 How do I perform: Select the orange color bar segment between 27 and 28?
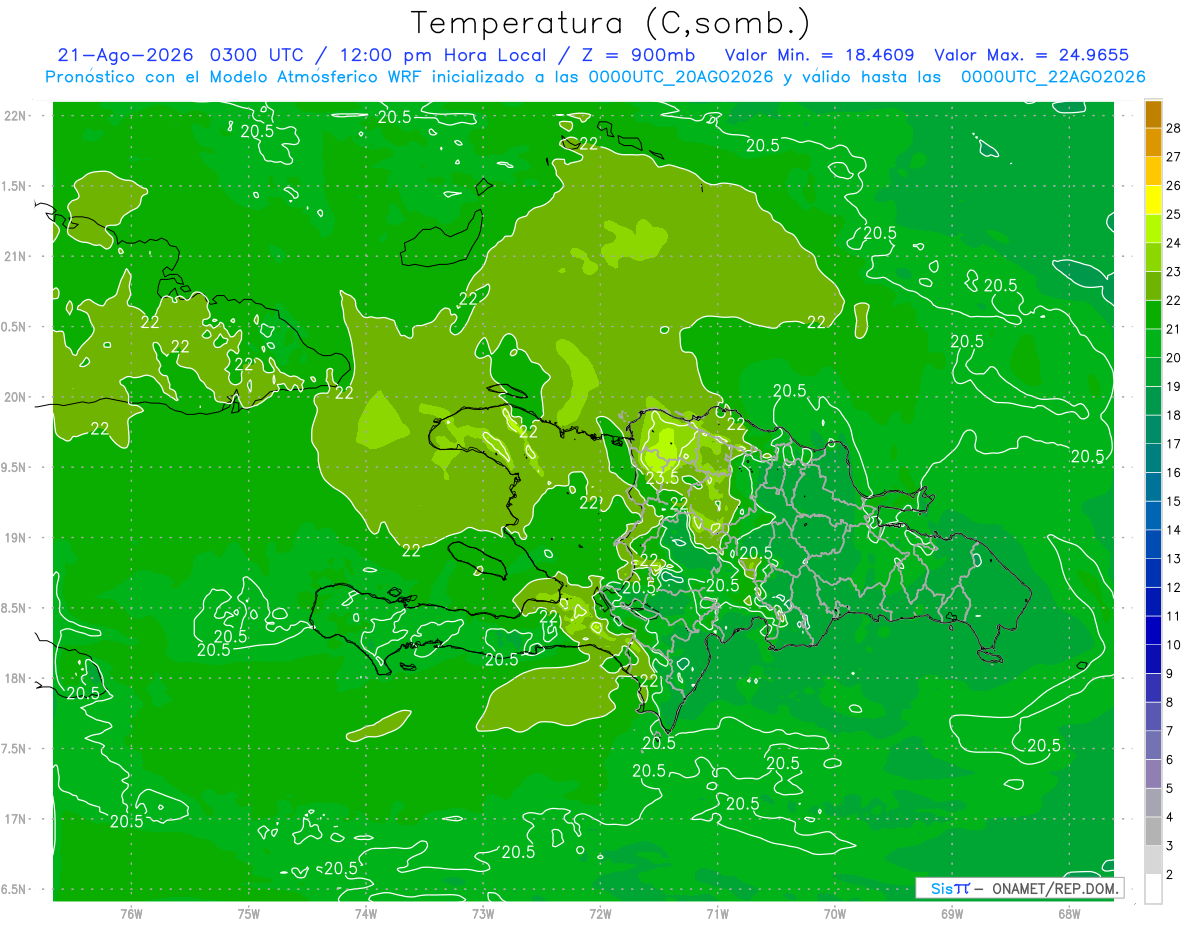coord(1153,142)
